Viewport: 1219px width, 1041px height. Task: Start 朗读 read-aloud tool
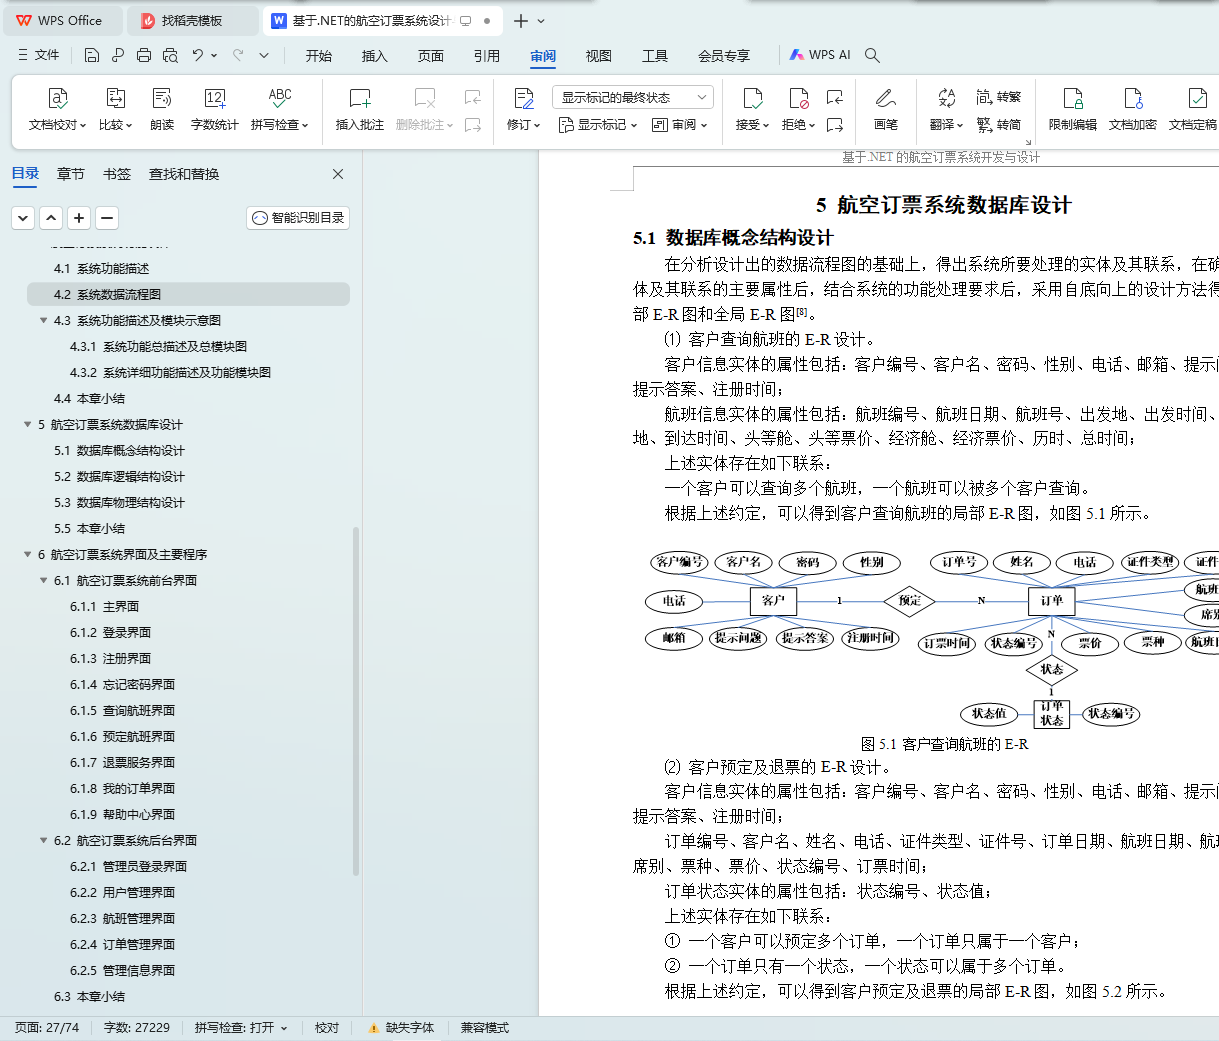(162, 98)
